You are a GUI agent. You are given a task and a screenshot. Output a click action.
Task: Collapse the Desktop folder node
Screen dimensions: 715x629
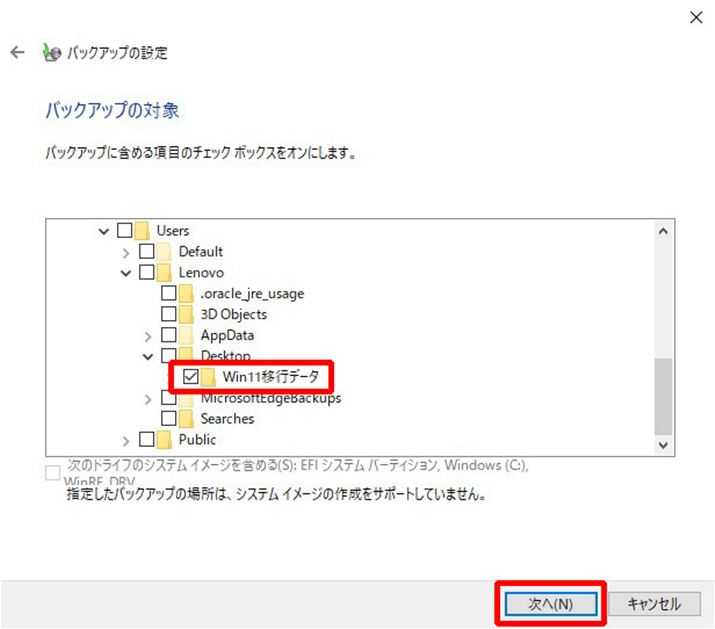tap(148, 357)
